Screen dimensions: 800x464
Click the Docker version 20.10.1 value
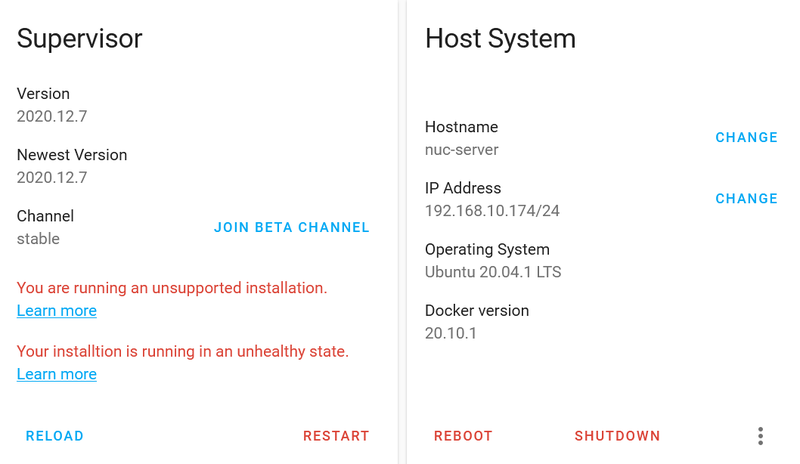[x=451, y=333]
